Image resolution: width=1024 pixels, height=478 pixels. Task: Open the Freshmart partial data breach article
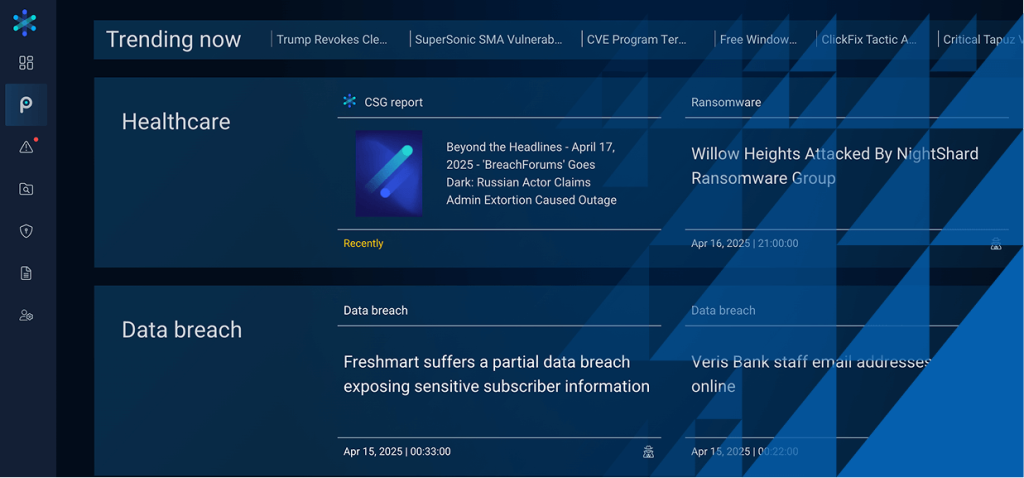click(496, 374)
